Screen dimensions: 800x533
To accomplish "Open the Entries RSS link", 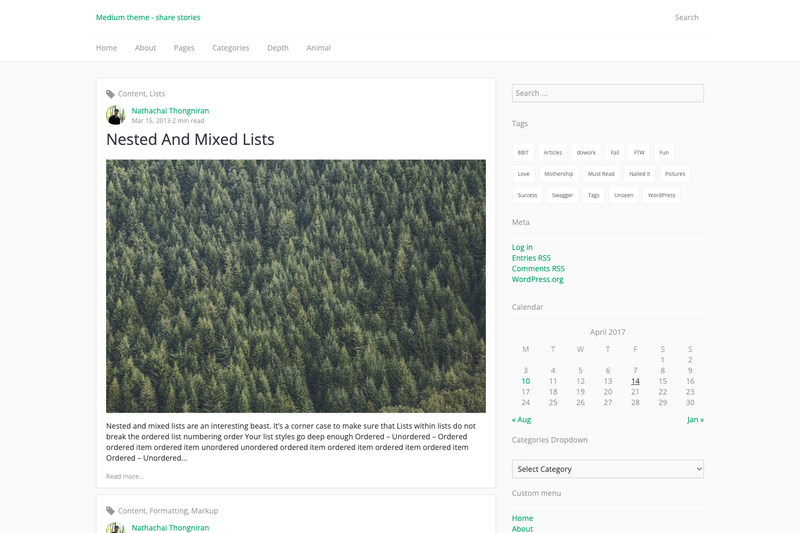I will 531,258.
